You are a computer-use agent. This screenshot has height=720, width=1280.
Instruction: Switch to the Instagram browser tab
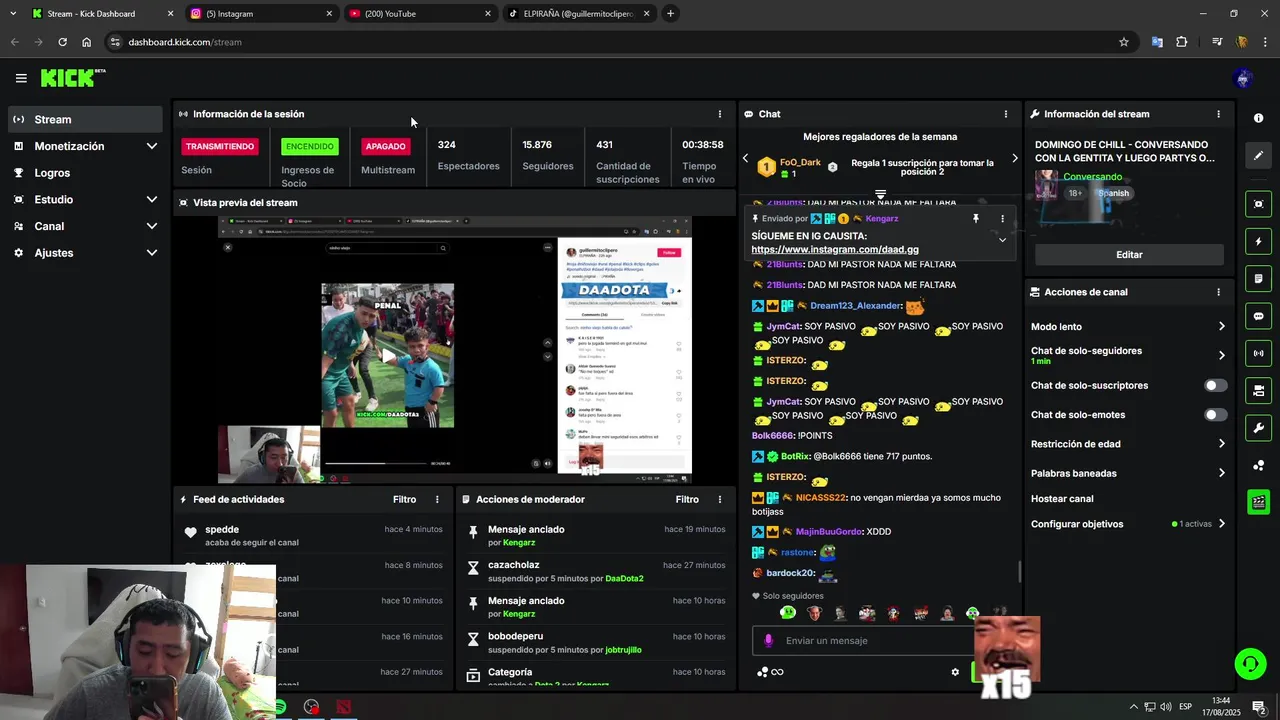(262, 14)
